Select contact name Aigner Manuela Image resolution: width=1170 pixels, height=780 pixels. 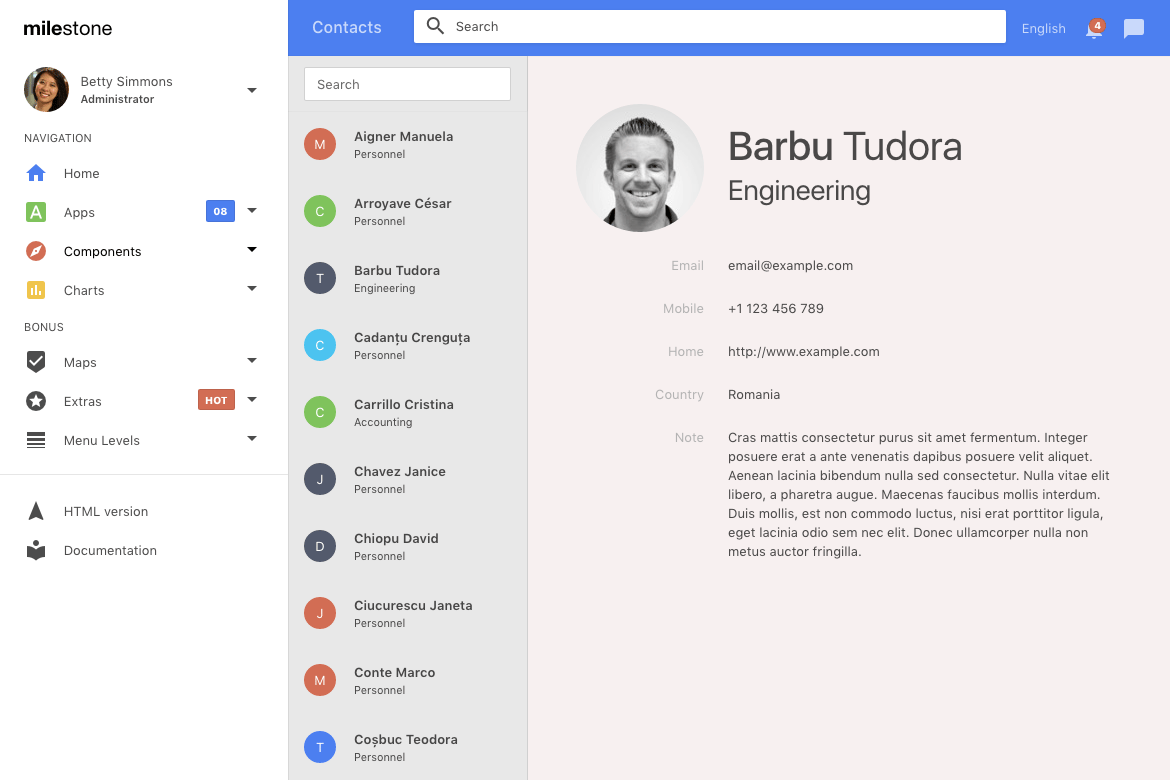[x=404, y=137]
